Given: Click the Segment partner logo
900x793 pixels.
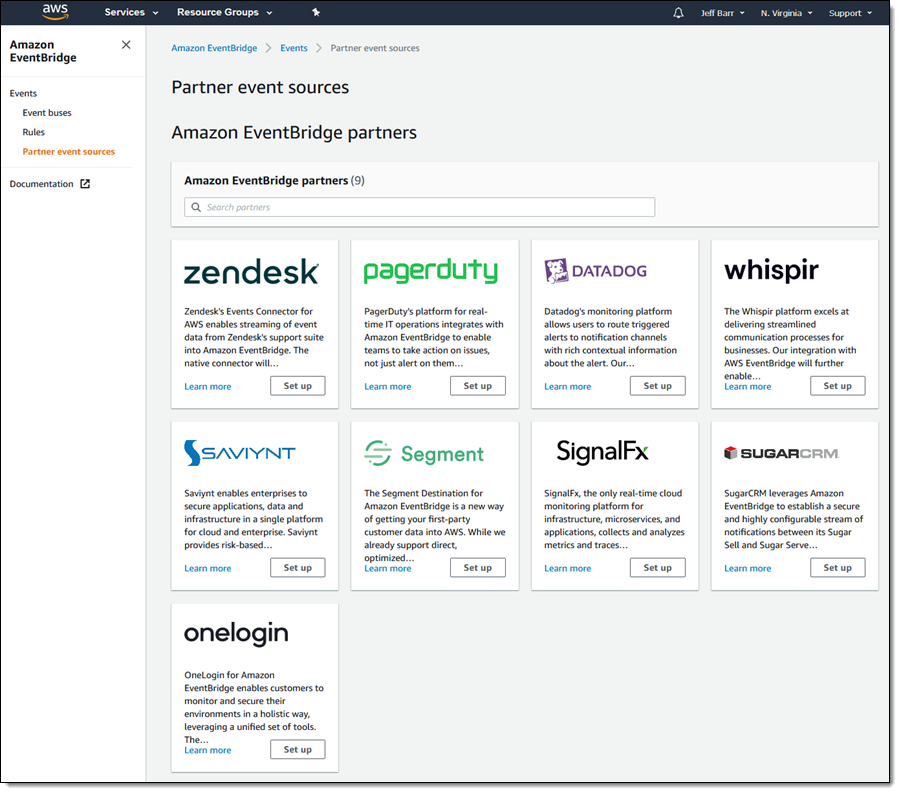Looking at the screenshot, I should pyautogui.click(x=424, y=454).
